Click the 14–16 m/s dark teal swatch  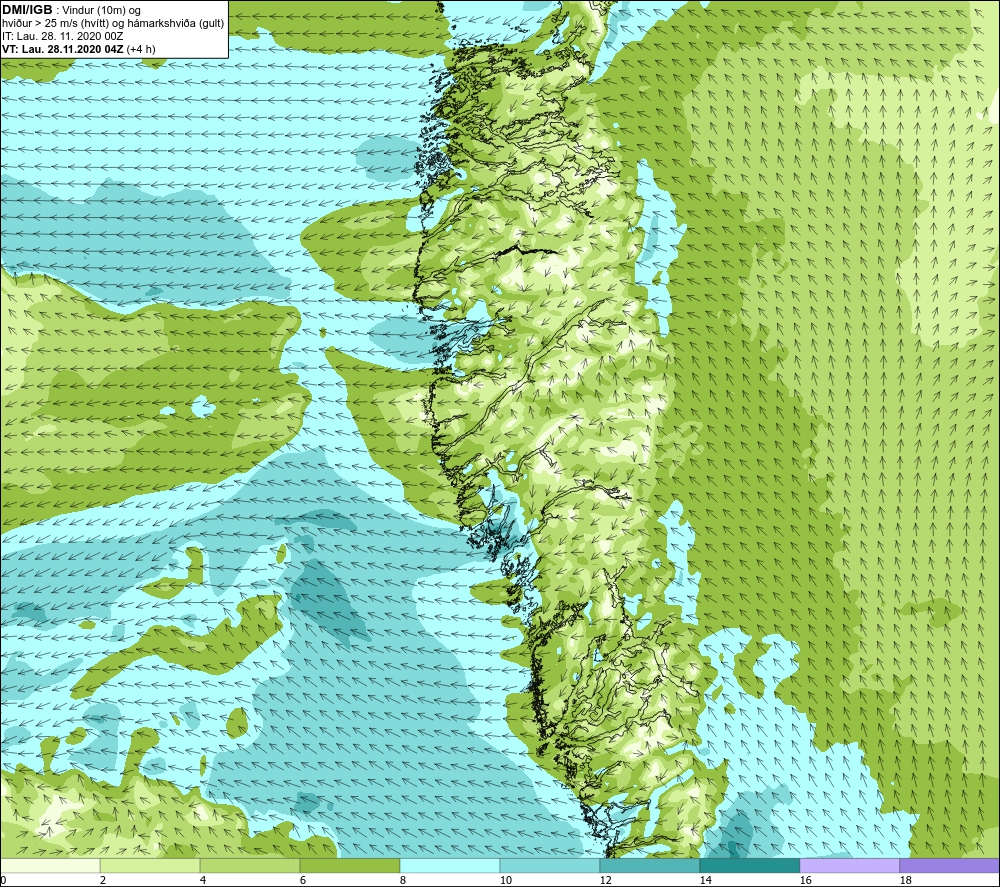[749, 865]
